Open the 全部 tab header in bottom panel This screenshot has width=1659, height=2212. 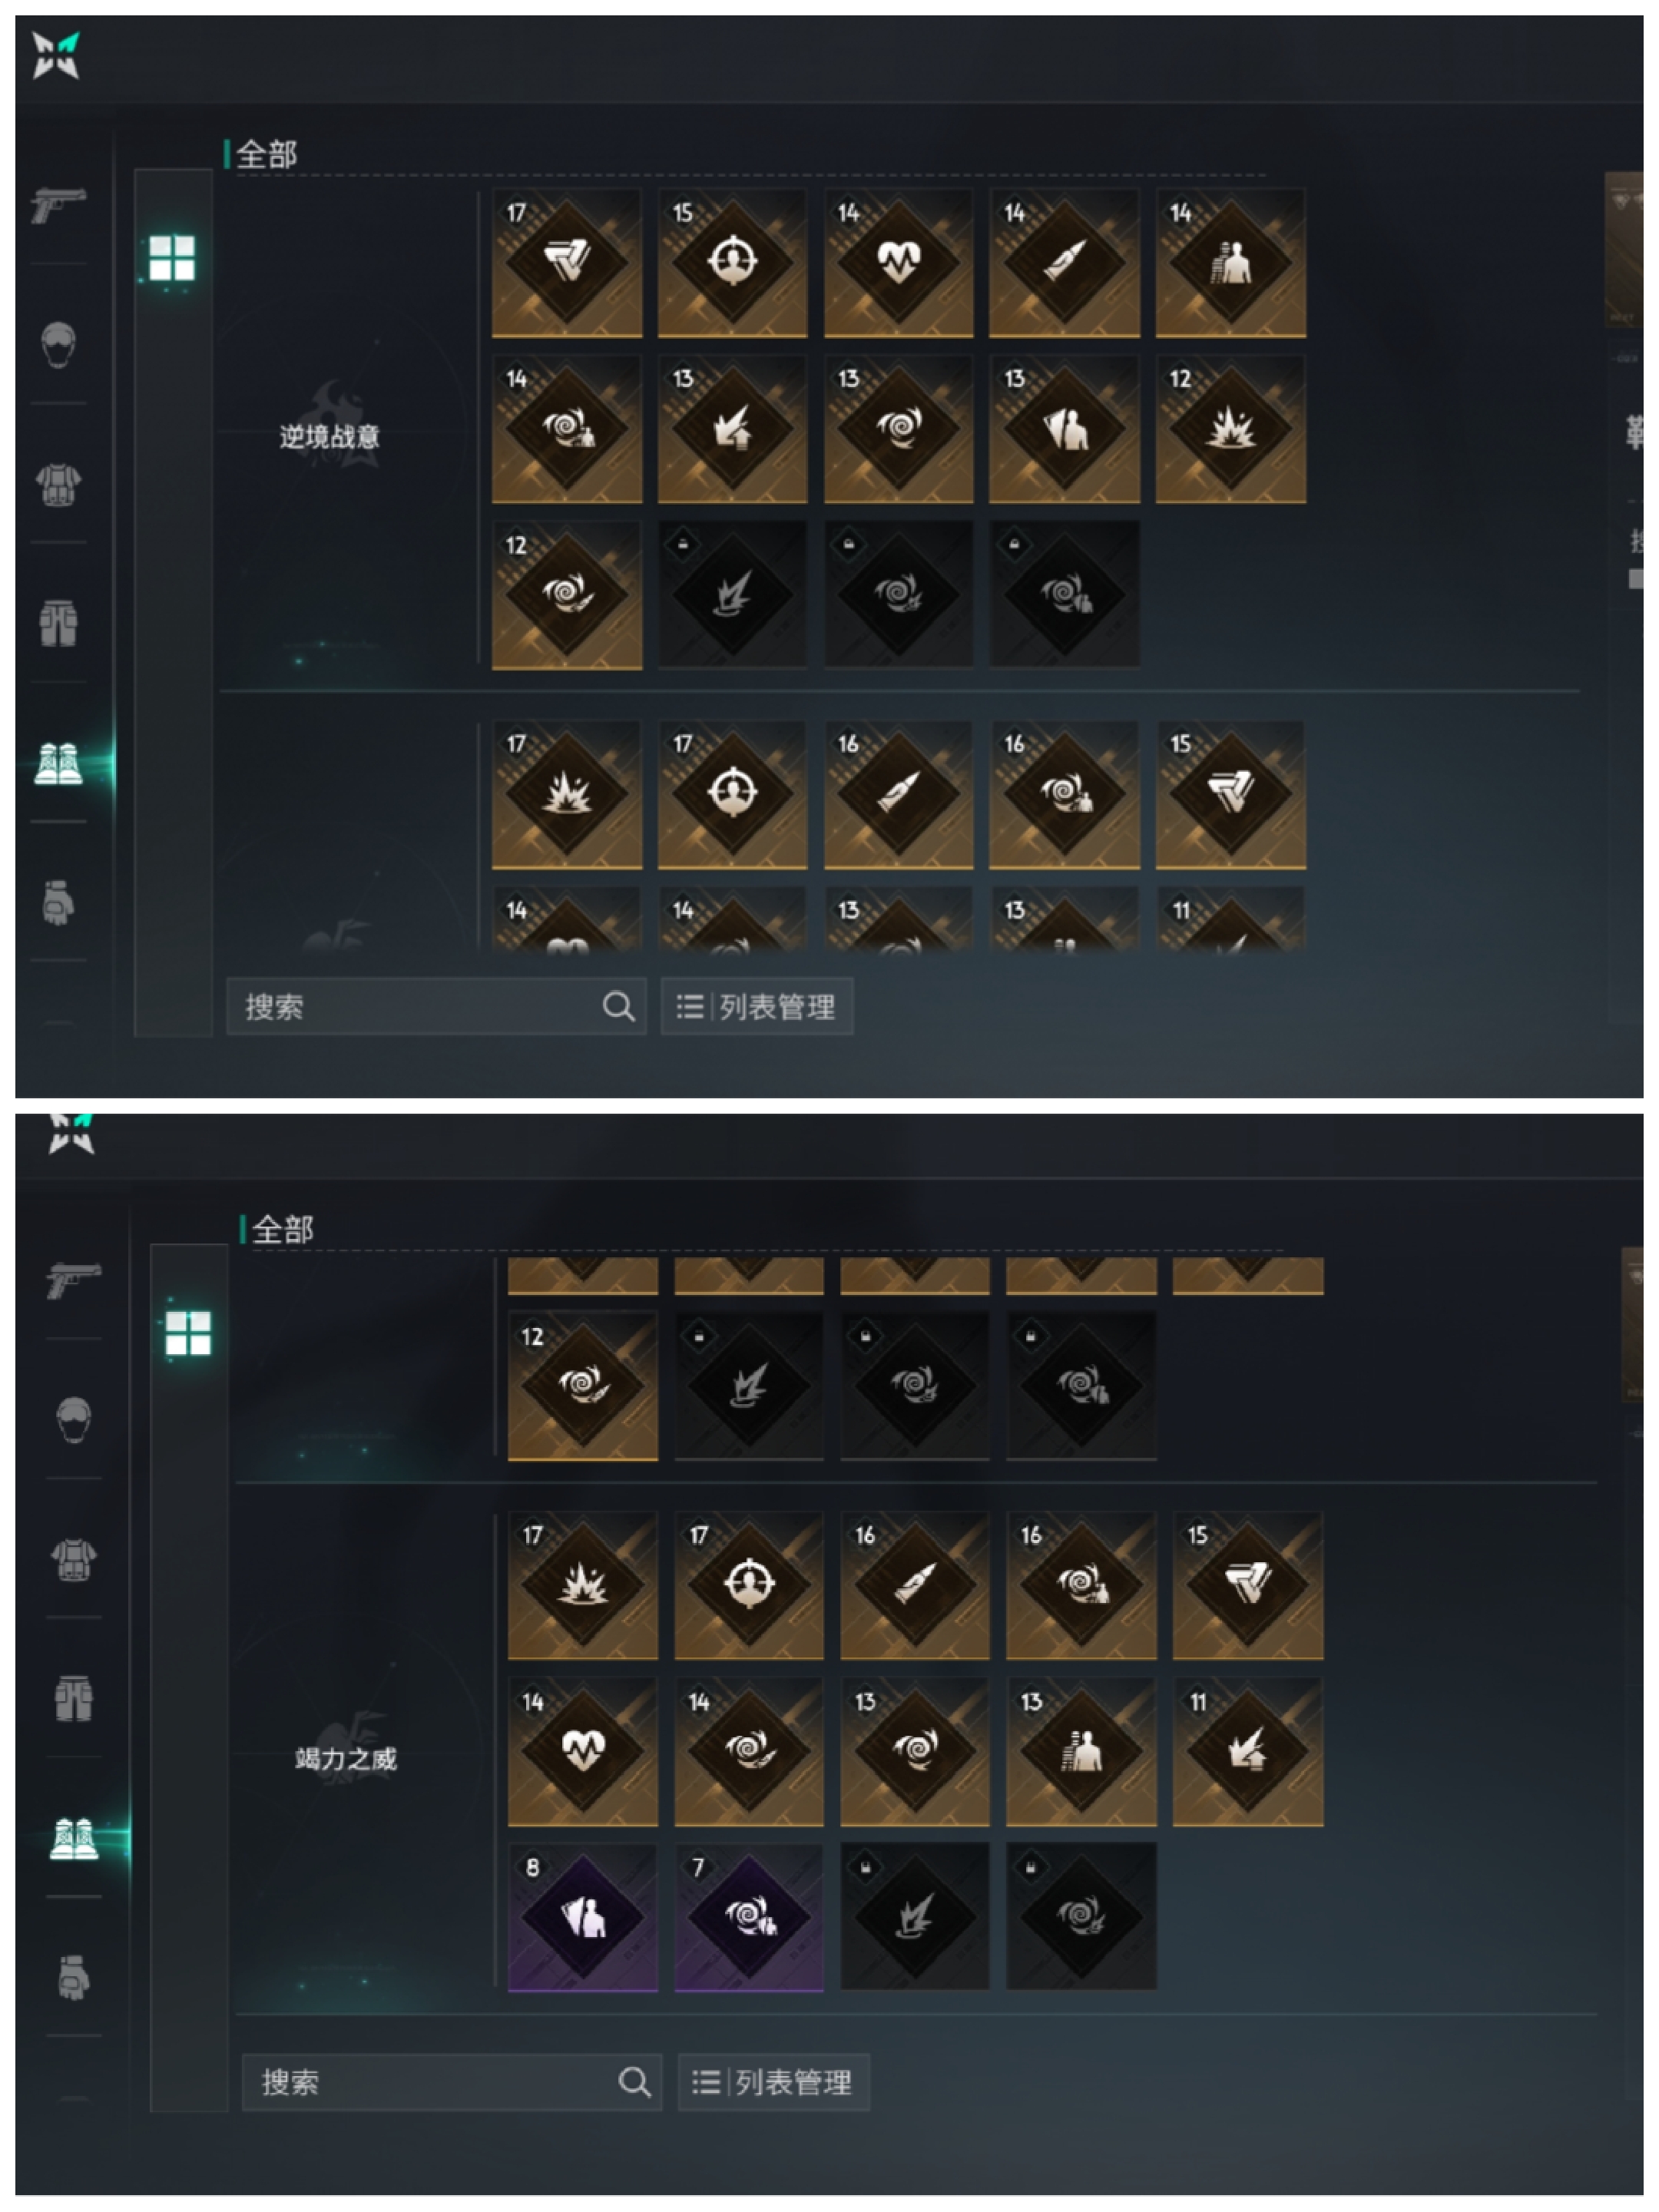click(x=282, y=1229)
